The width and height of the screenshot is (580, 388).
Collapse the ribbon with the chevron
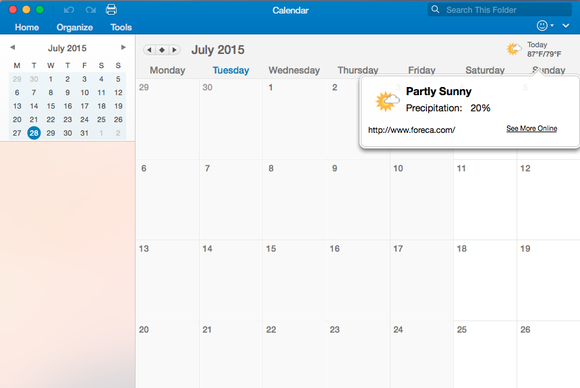[566, 26]
